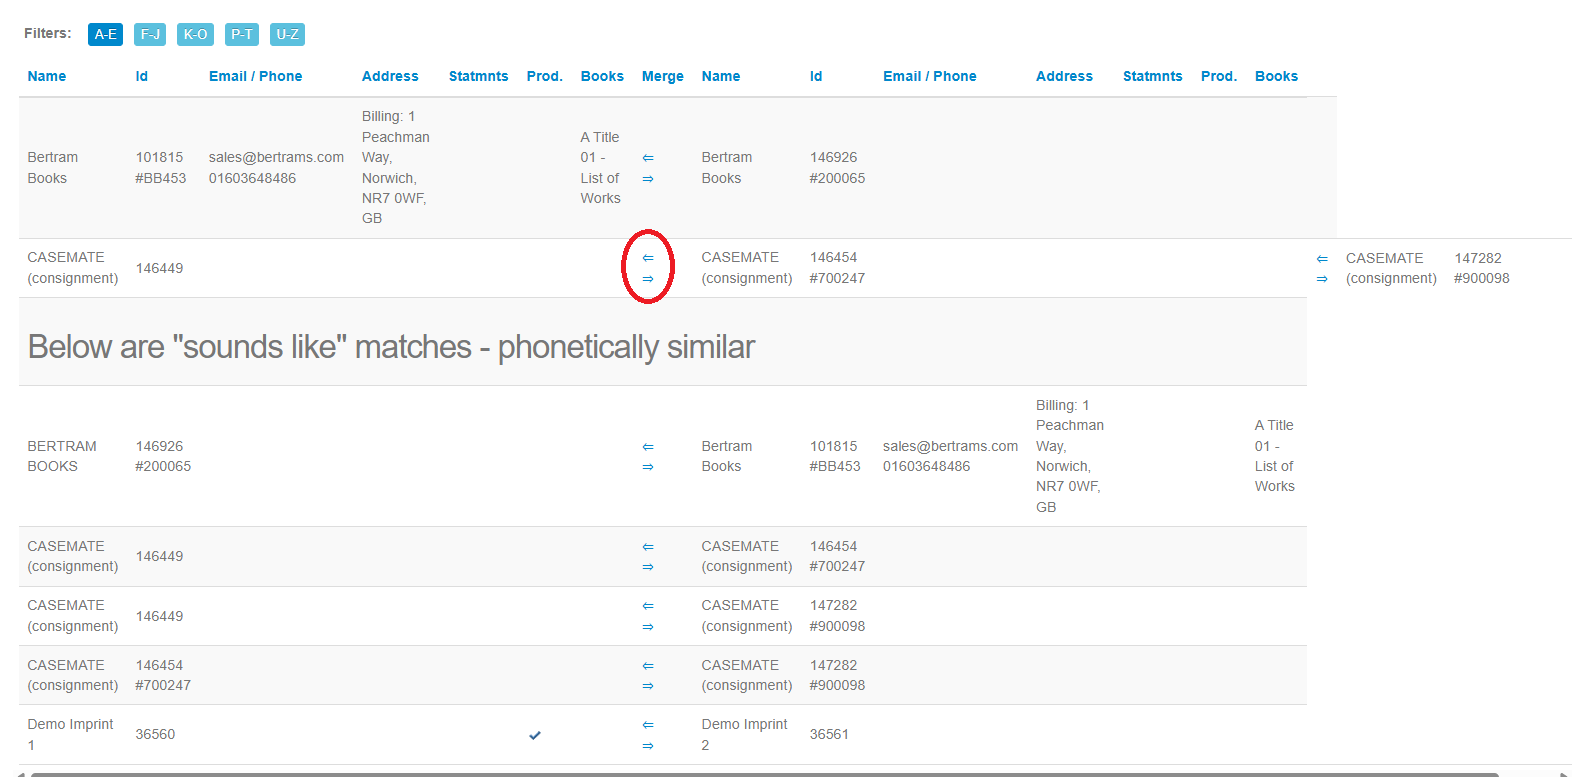Click the first Statmnts column header
Viewport: 1578px width, 777px height.
click(478, 76)
